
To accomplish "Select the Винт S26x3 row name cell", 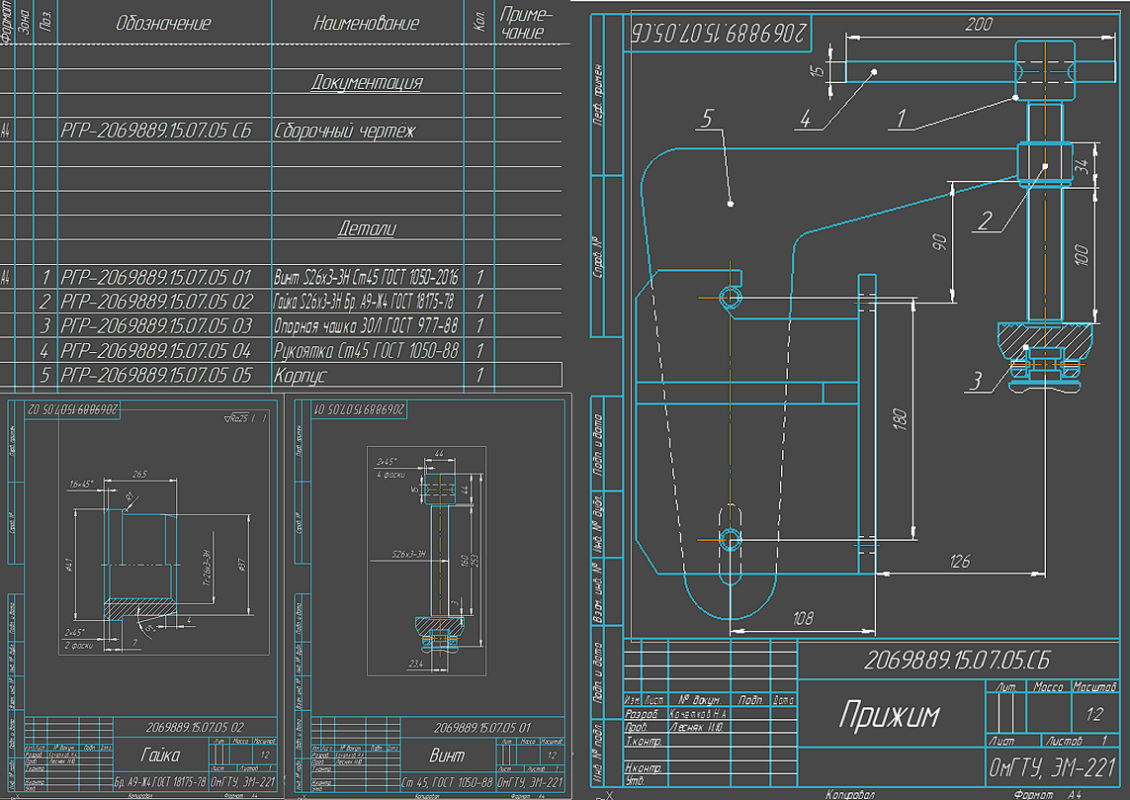I will pos(366,277).
